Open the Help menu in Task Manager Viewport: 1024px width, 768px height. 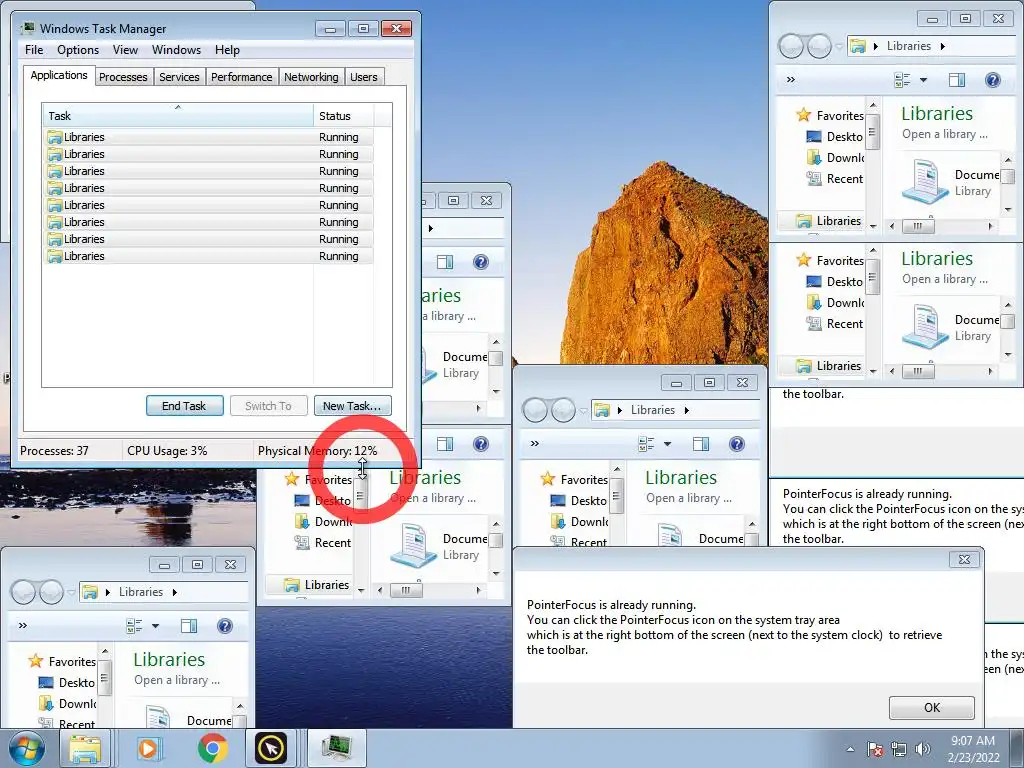[x=227, y=50]
